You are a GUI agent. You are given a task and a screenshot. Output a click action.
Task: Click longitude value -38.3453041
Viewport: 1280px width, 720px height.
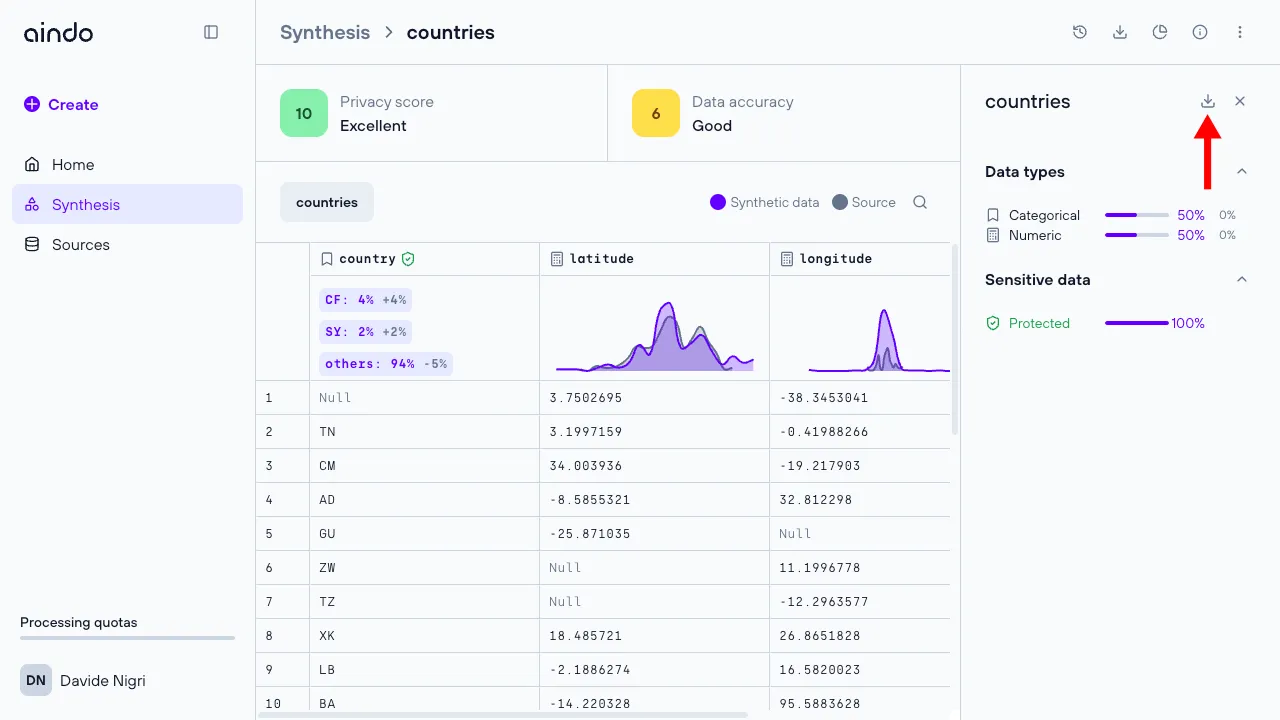[824, 398]
